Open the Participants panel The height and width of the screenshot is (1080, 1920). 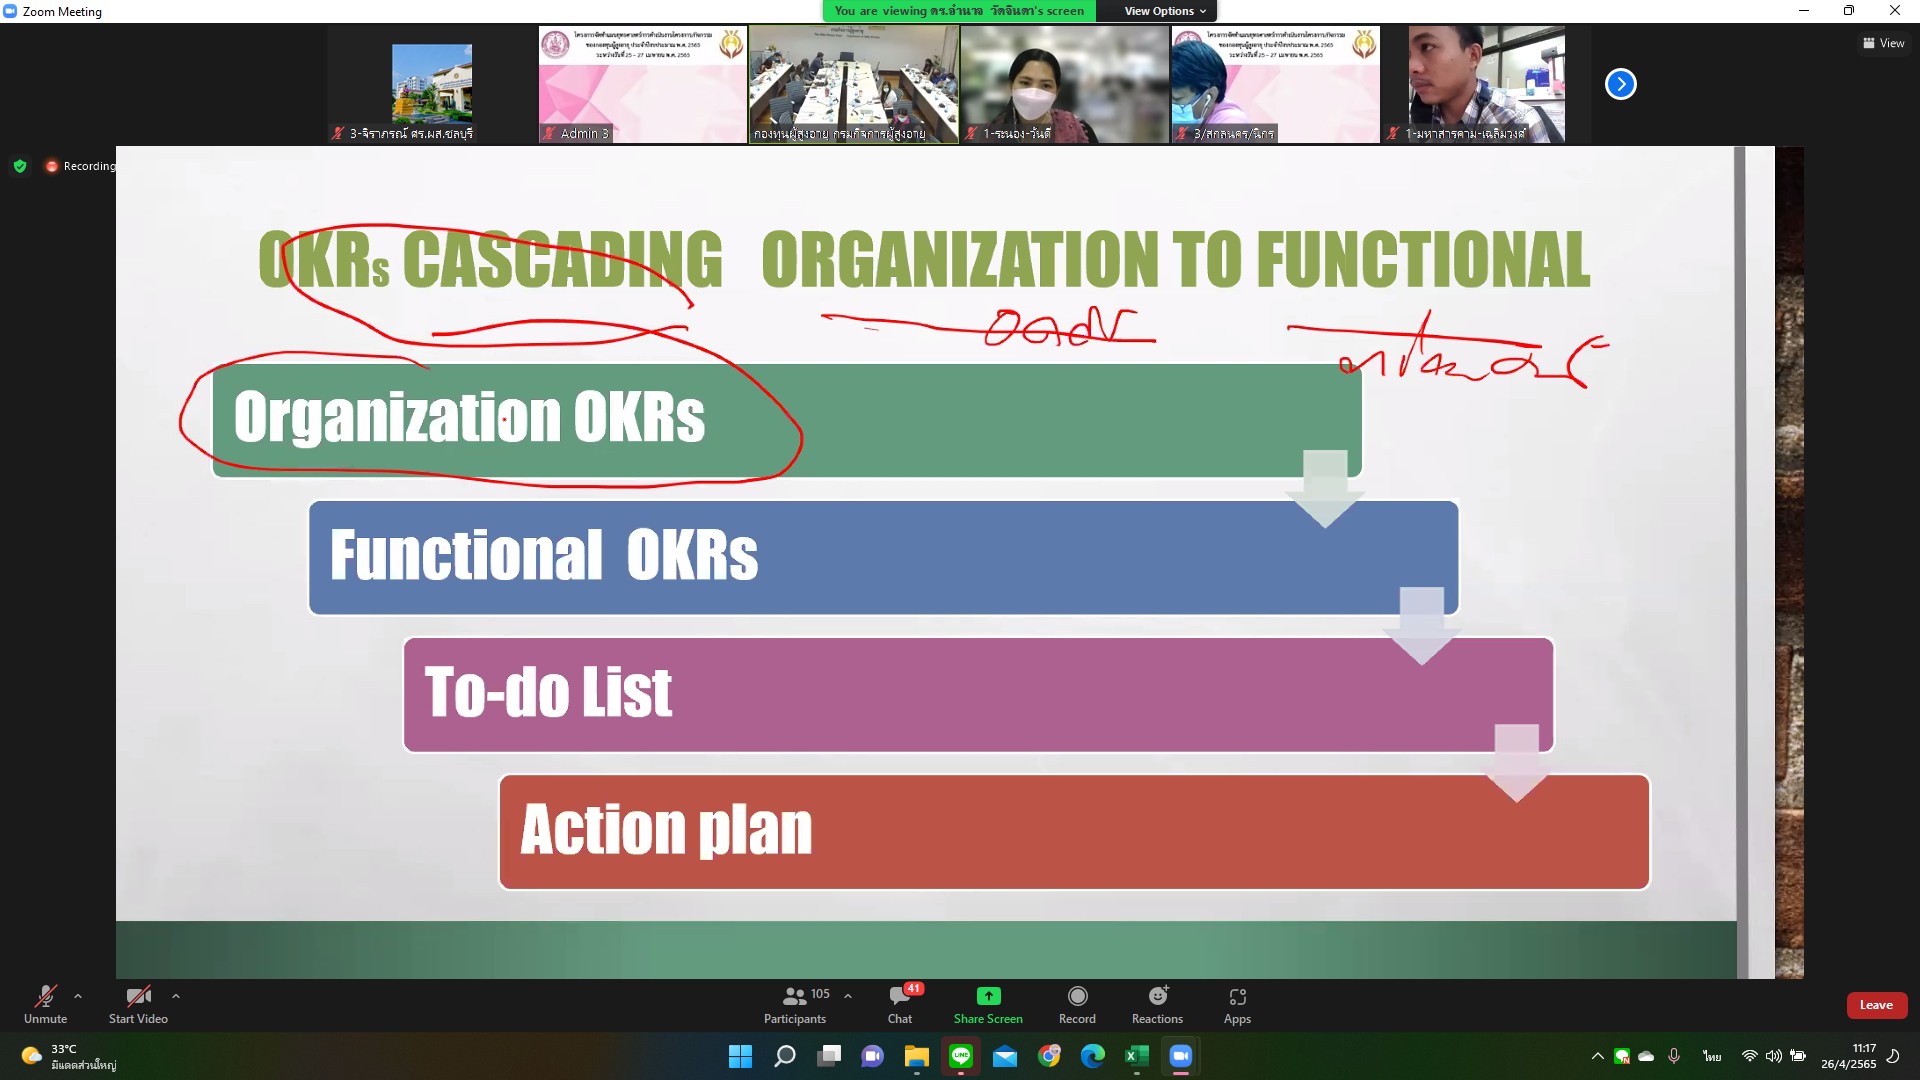click(795, 1004)
